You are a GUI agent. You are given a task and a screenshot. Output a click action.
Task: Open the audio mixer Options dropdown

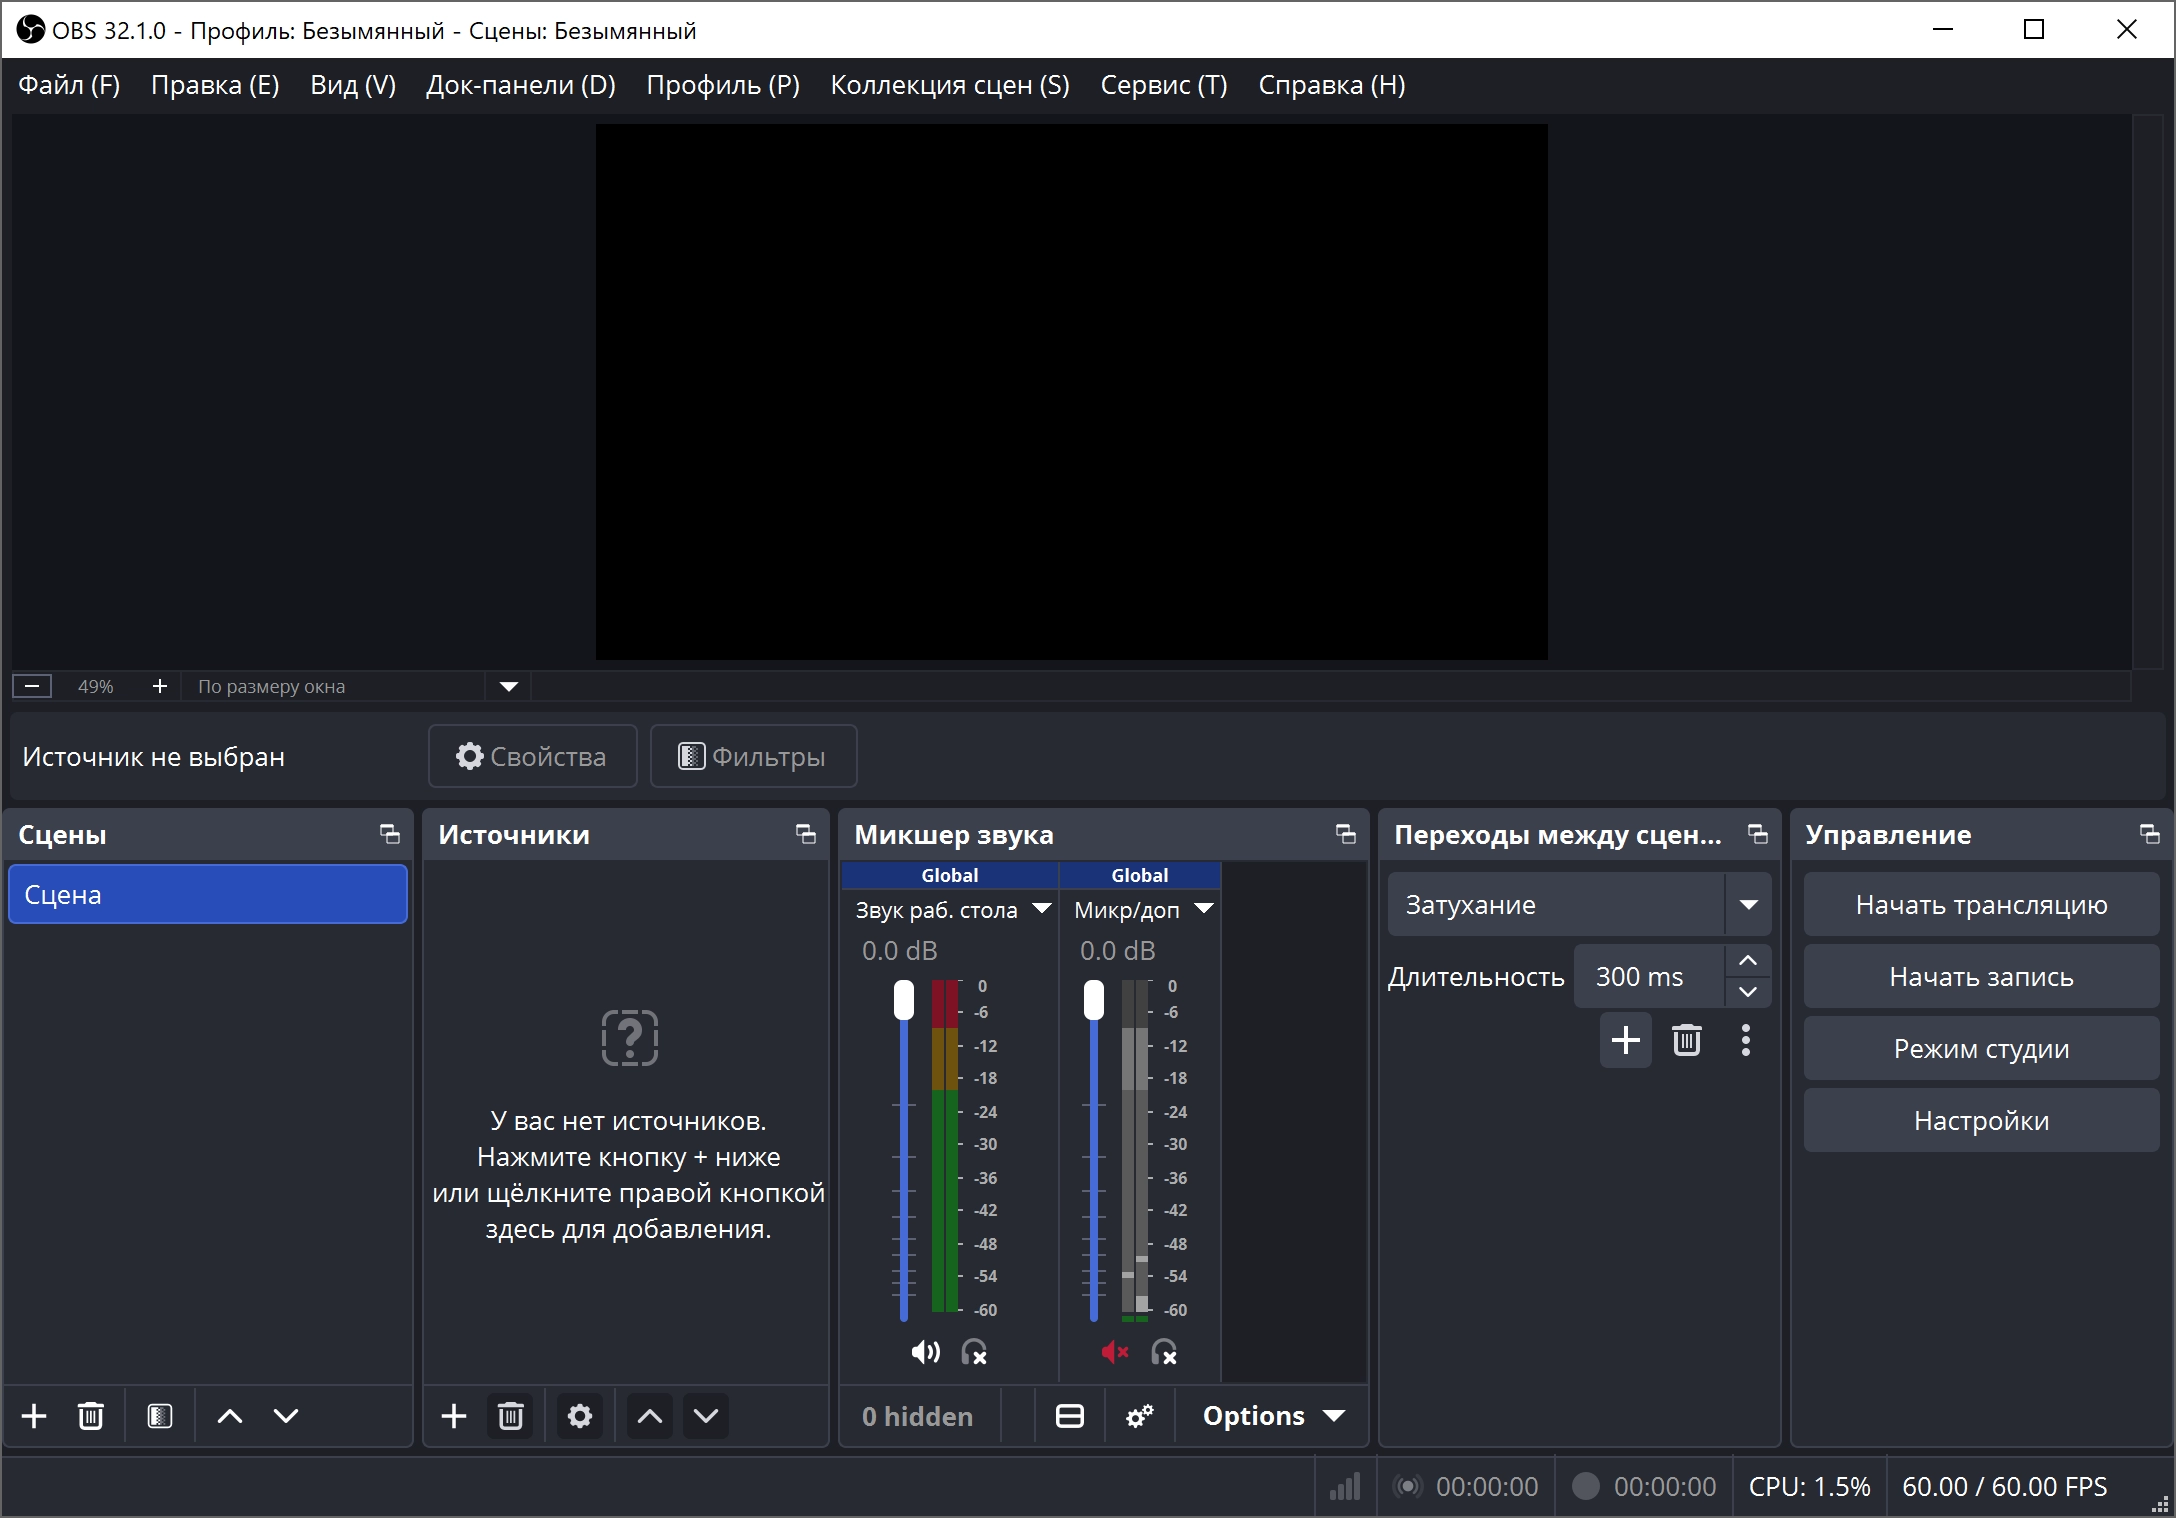coord(1272,1416)
